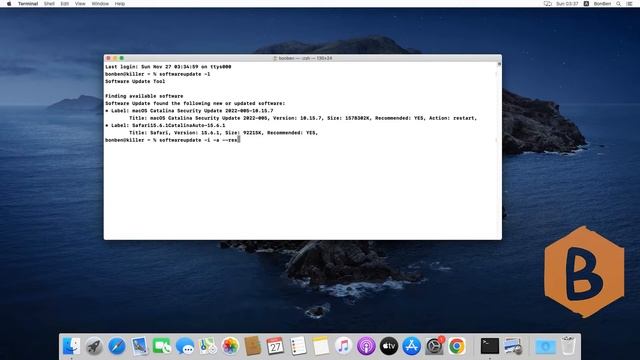Minimize the Terminal window with yellow button
Viewport: 640px width, 360px height.
115,58
